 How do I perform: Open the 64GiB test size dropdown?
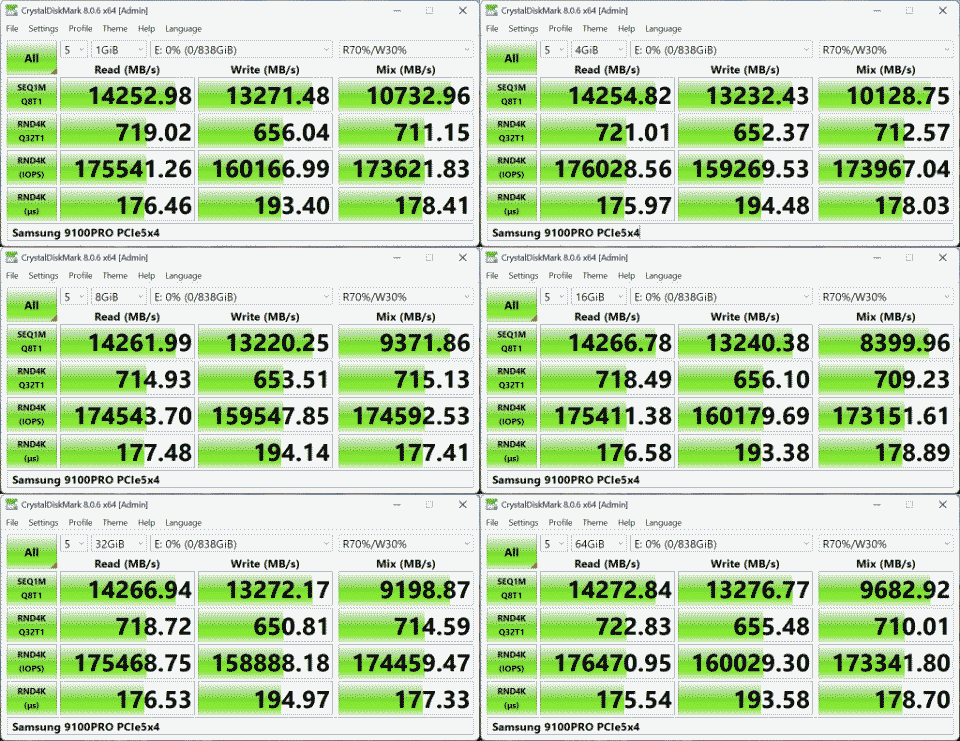coord(599,544)
